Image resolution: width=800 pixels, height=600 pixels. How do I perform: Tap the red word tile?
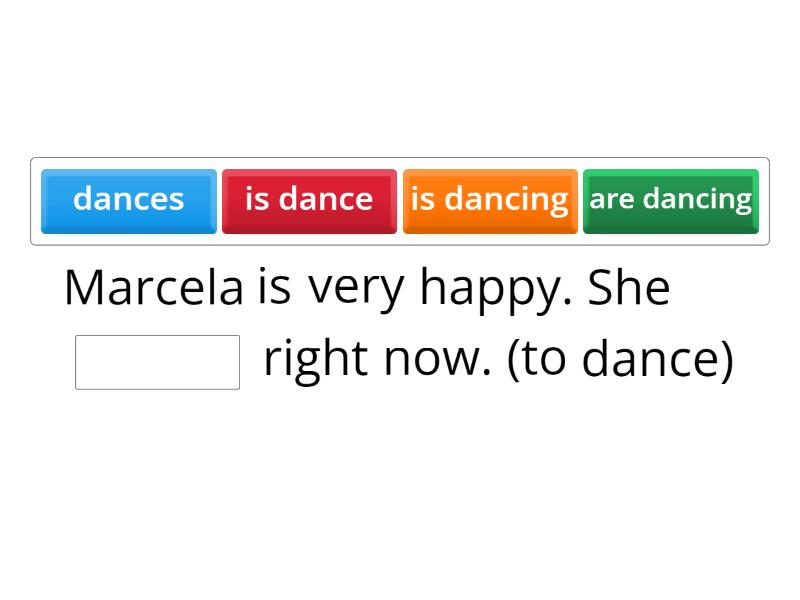pyautogui.click(x=309, y=200)
